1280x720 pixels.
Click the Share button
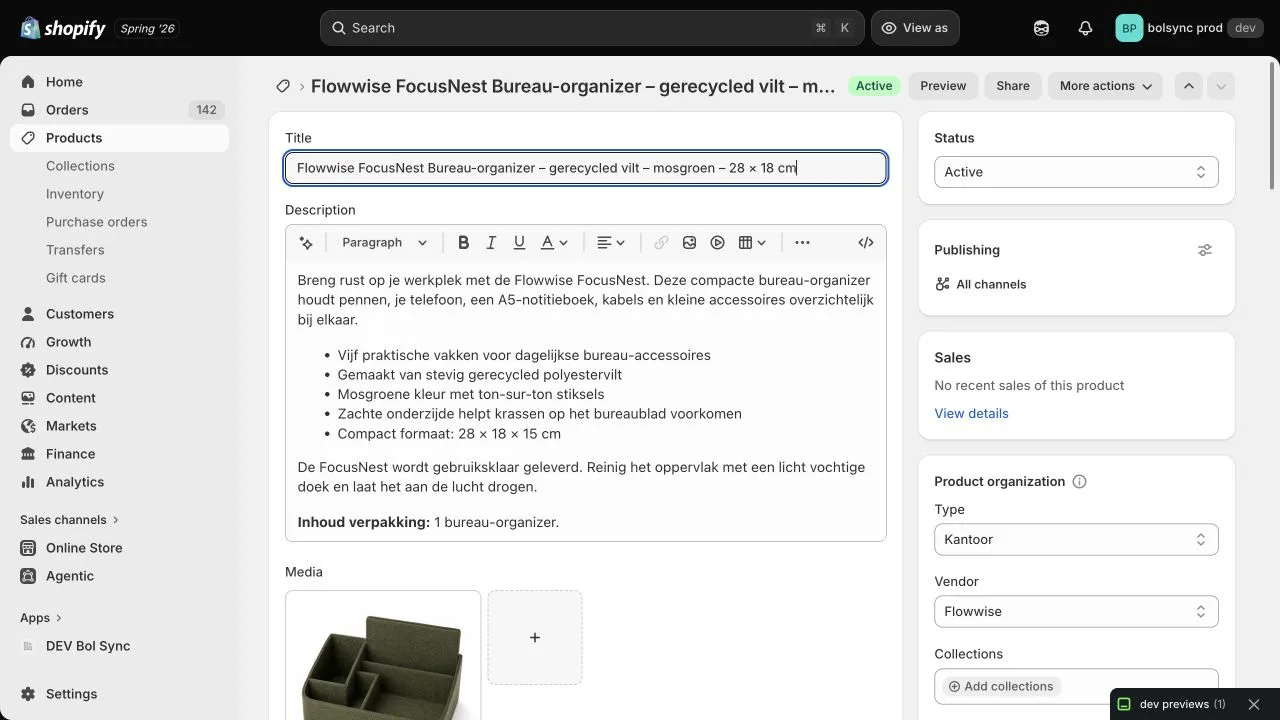click(1013, 86)
